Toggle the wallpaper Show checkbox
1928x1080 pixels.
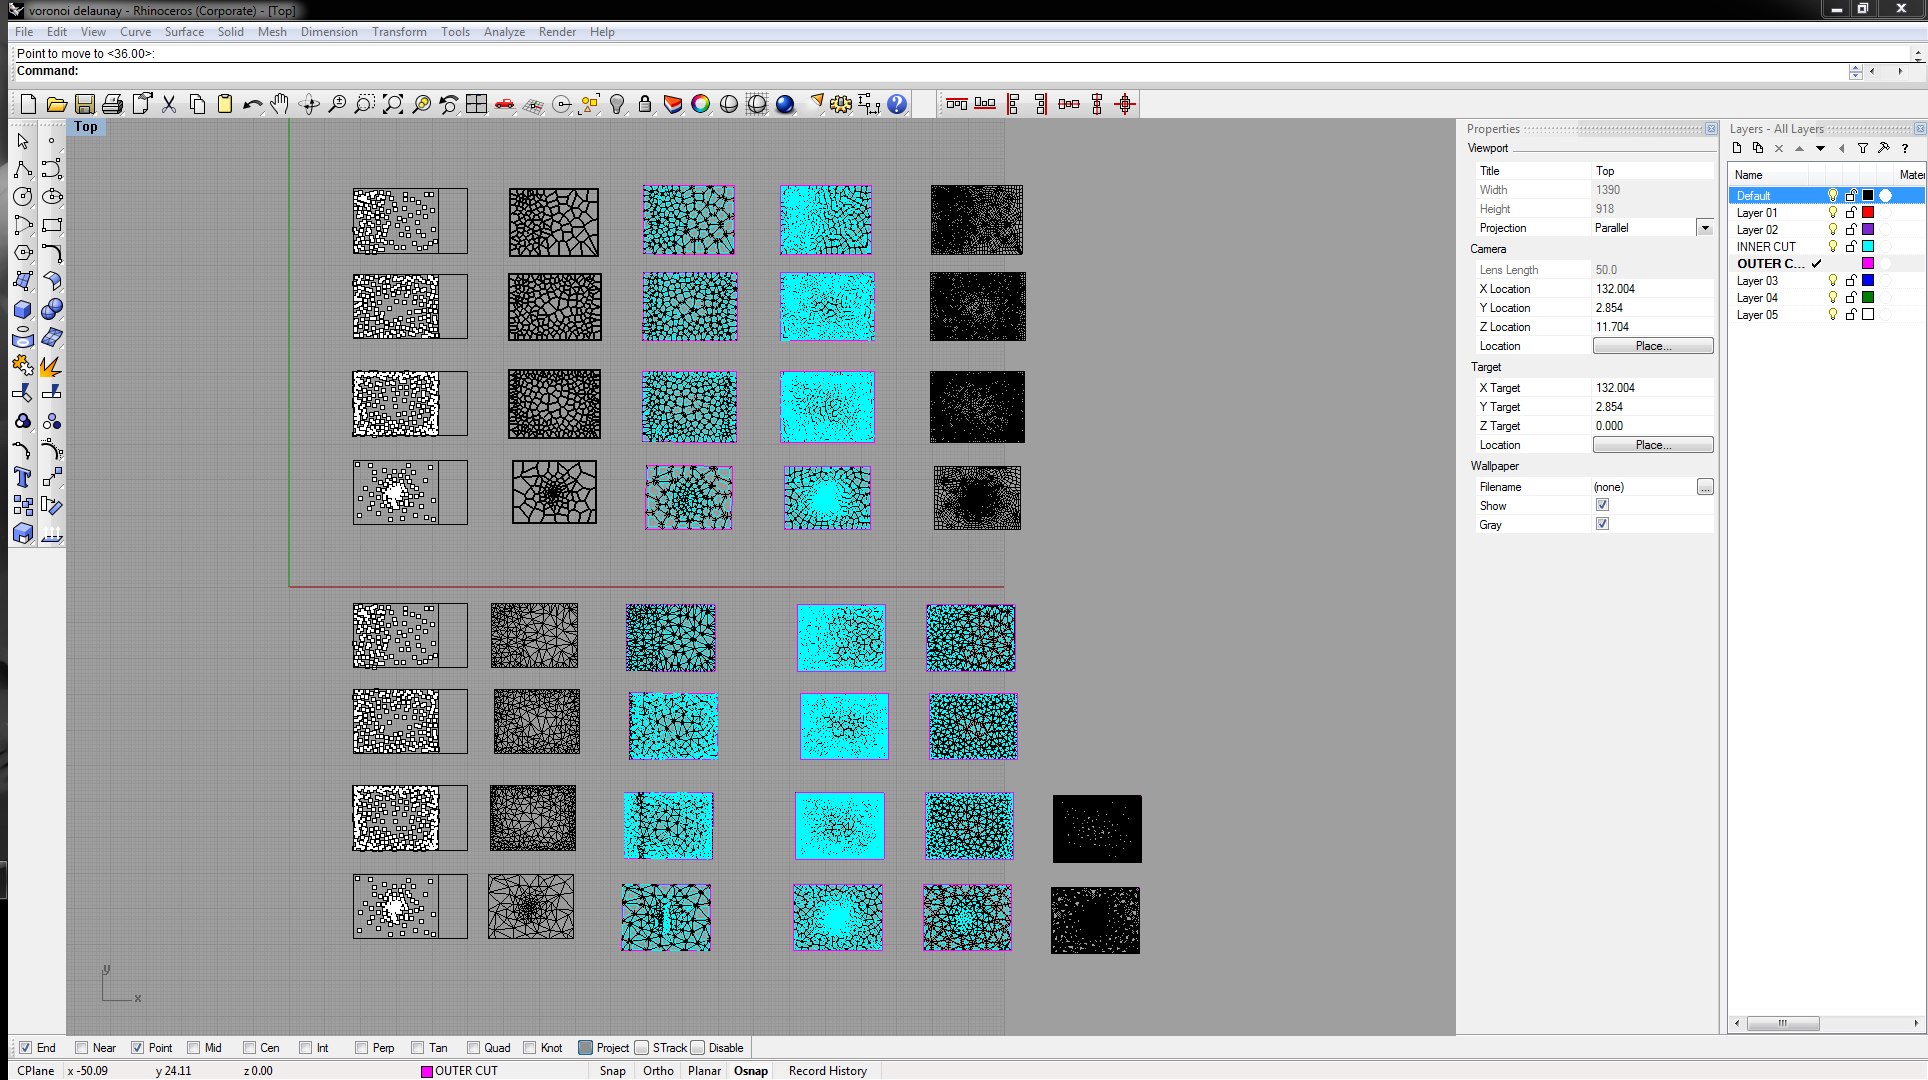[1603, 505]
